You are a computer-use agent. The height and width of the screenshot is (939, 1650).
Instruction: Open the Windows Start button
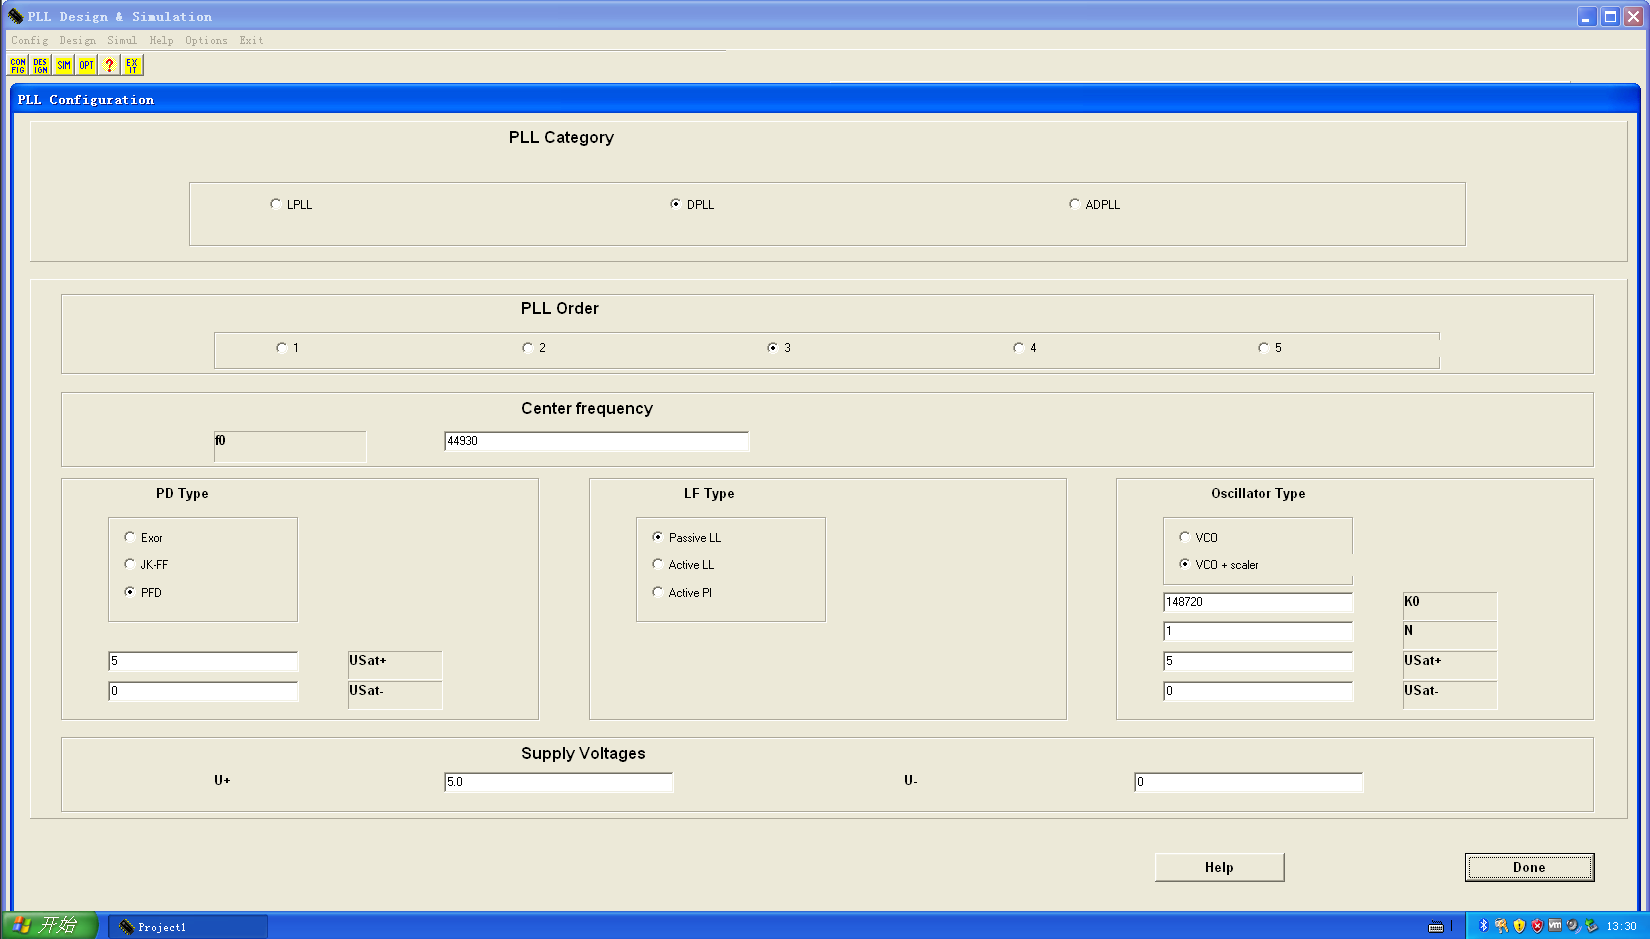pyautogui.click(x=49, y=926)
